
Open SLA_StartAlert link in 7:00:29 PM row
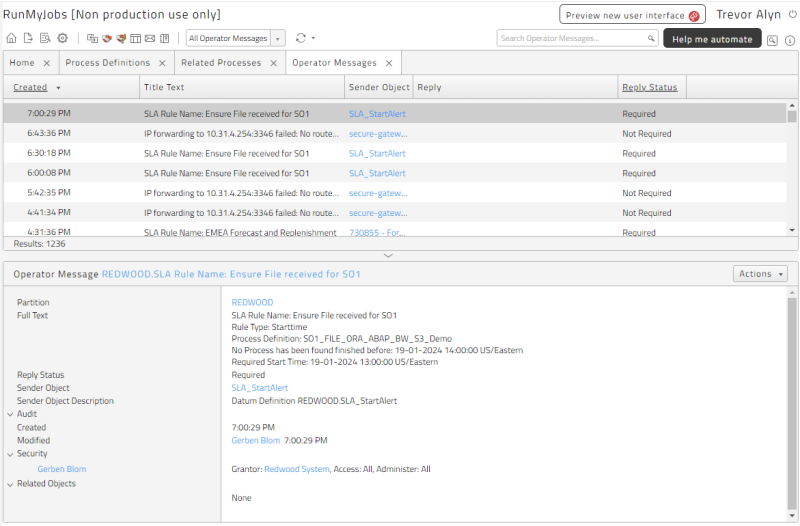pos(377,114)
